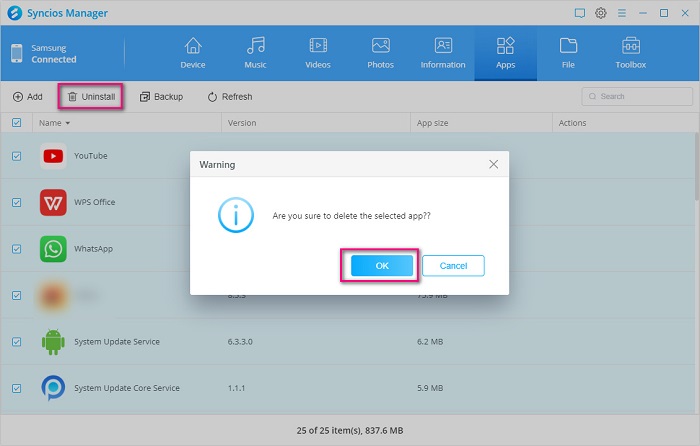Open the Videos section

(318, 52)
